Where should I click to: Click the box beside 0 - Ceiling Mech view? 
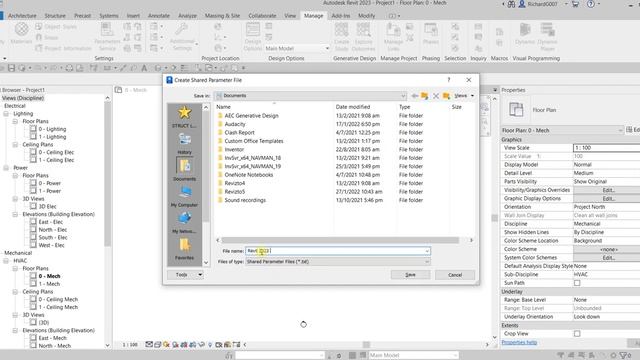(x=33, y=299)
